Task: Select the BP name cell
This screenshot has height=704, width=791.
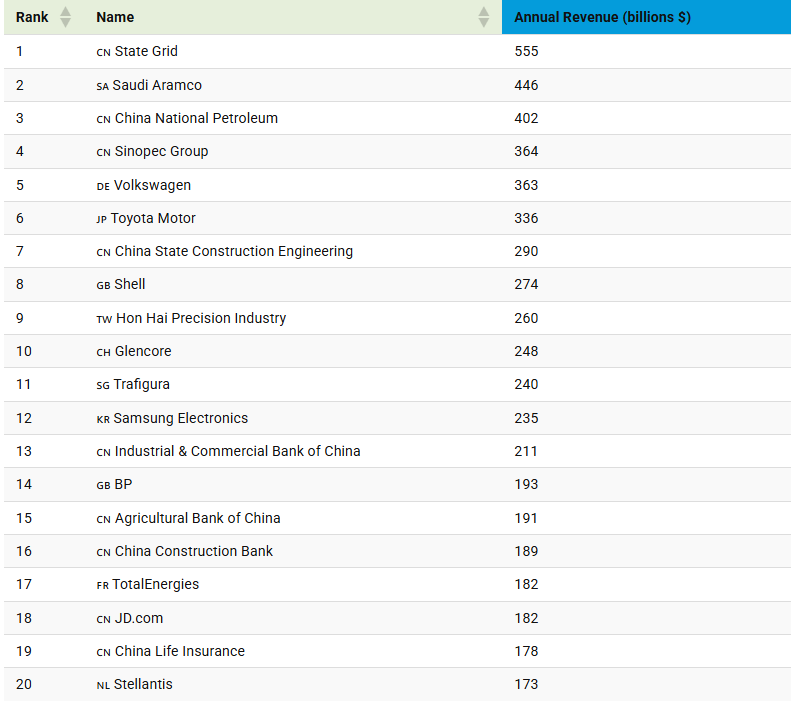Action: [x=123, y=484]
